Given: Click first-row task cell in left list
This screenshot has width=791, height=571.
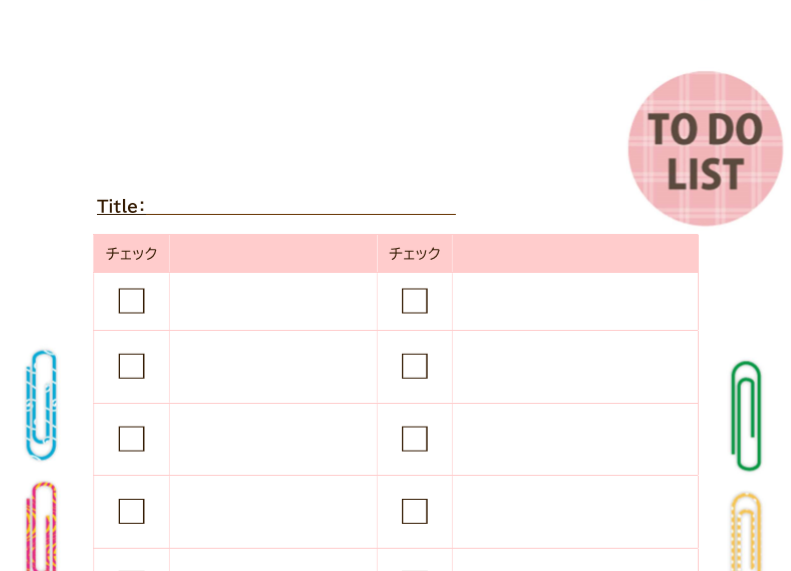Looking at the screenshot, I should click(273, 301).
